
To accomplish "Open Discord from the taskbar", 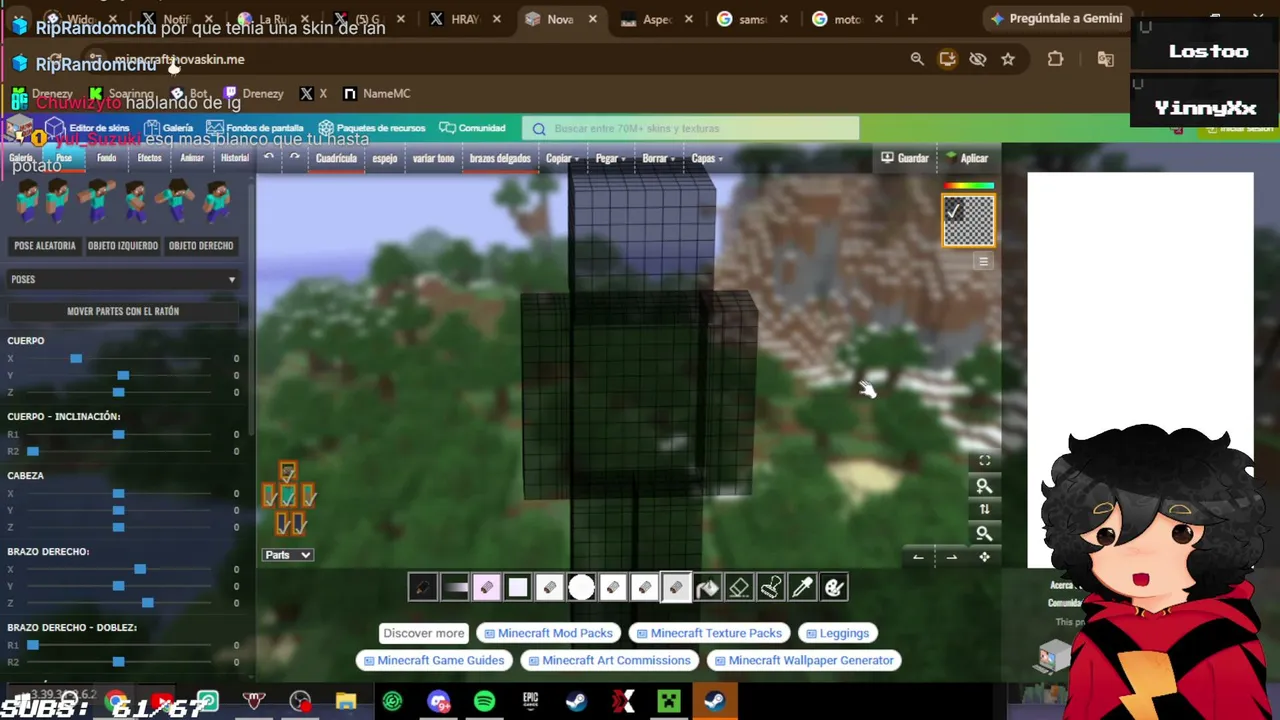I will tap(438, 701).
